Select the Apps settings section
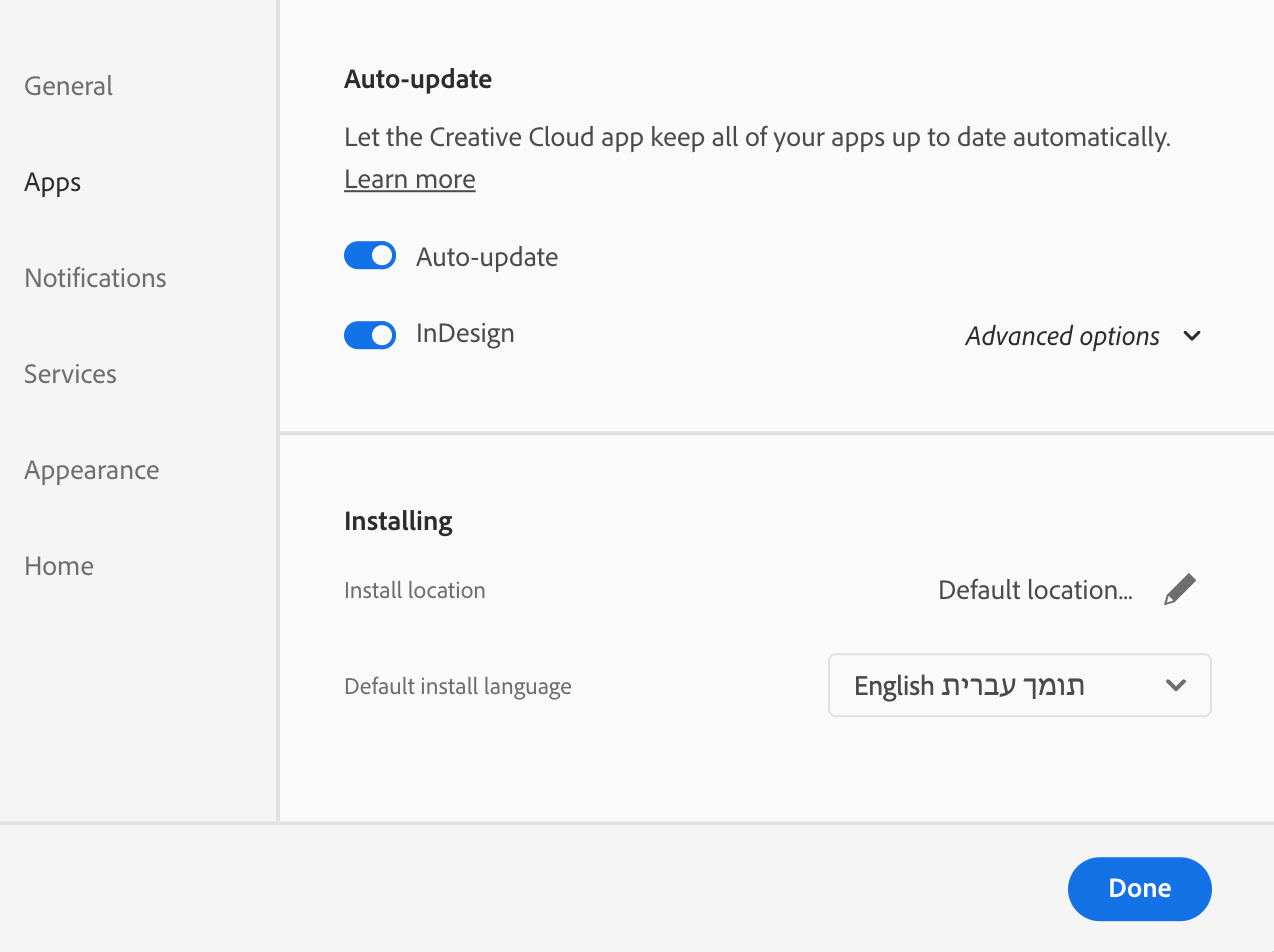 click(x=52, y=182)
